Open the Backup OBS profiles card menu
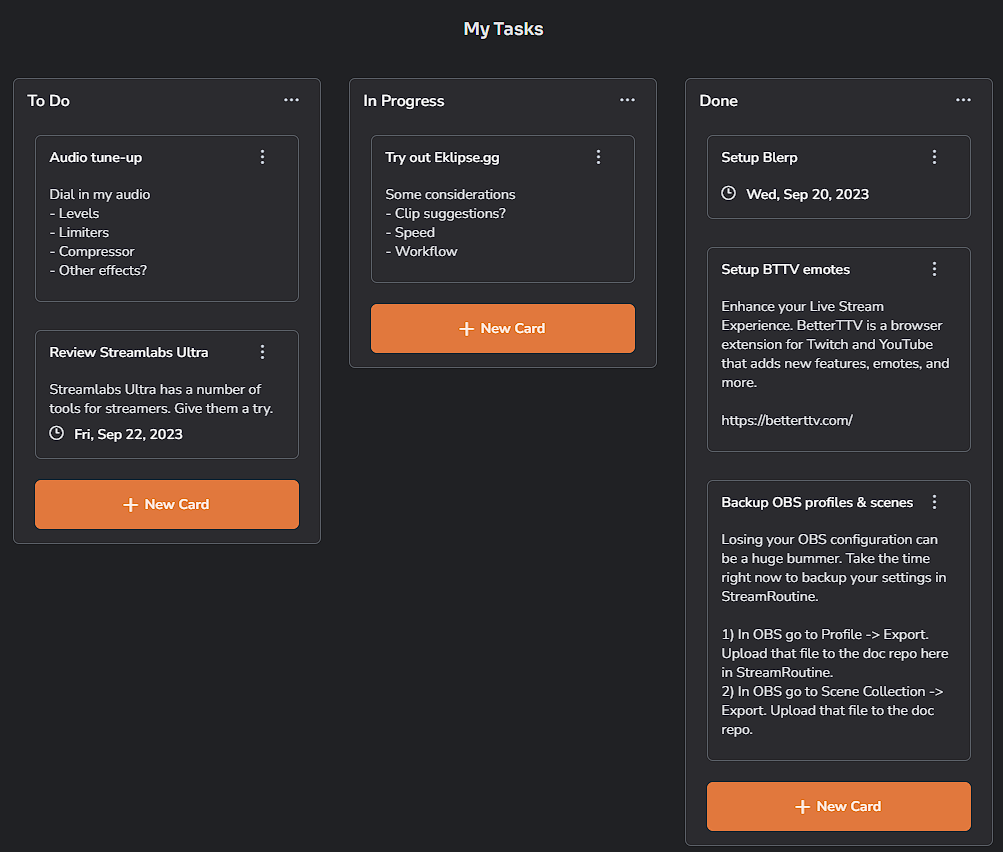Image resolution: width=1003 pixels, height=852 pixels. point(934,502)
